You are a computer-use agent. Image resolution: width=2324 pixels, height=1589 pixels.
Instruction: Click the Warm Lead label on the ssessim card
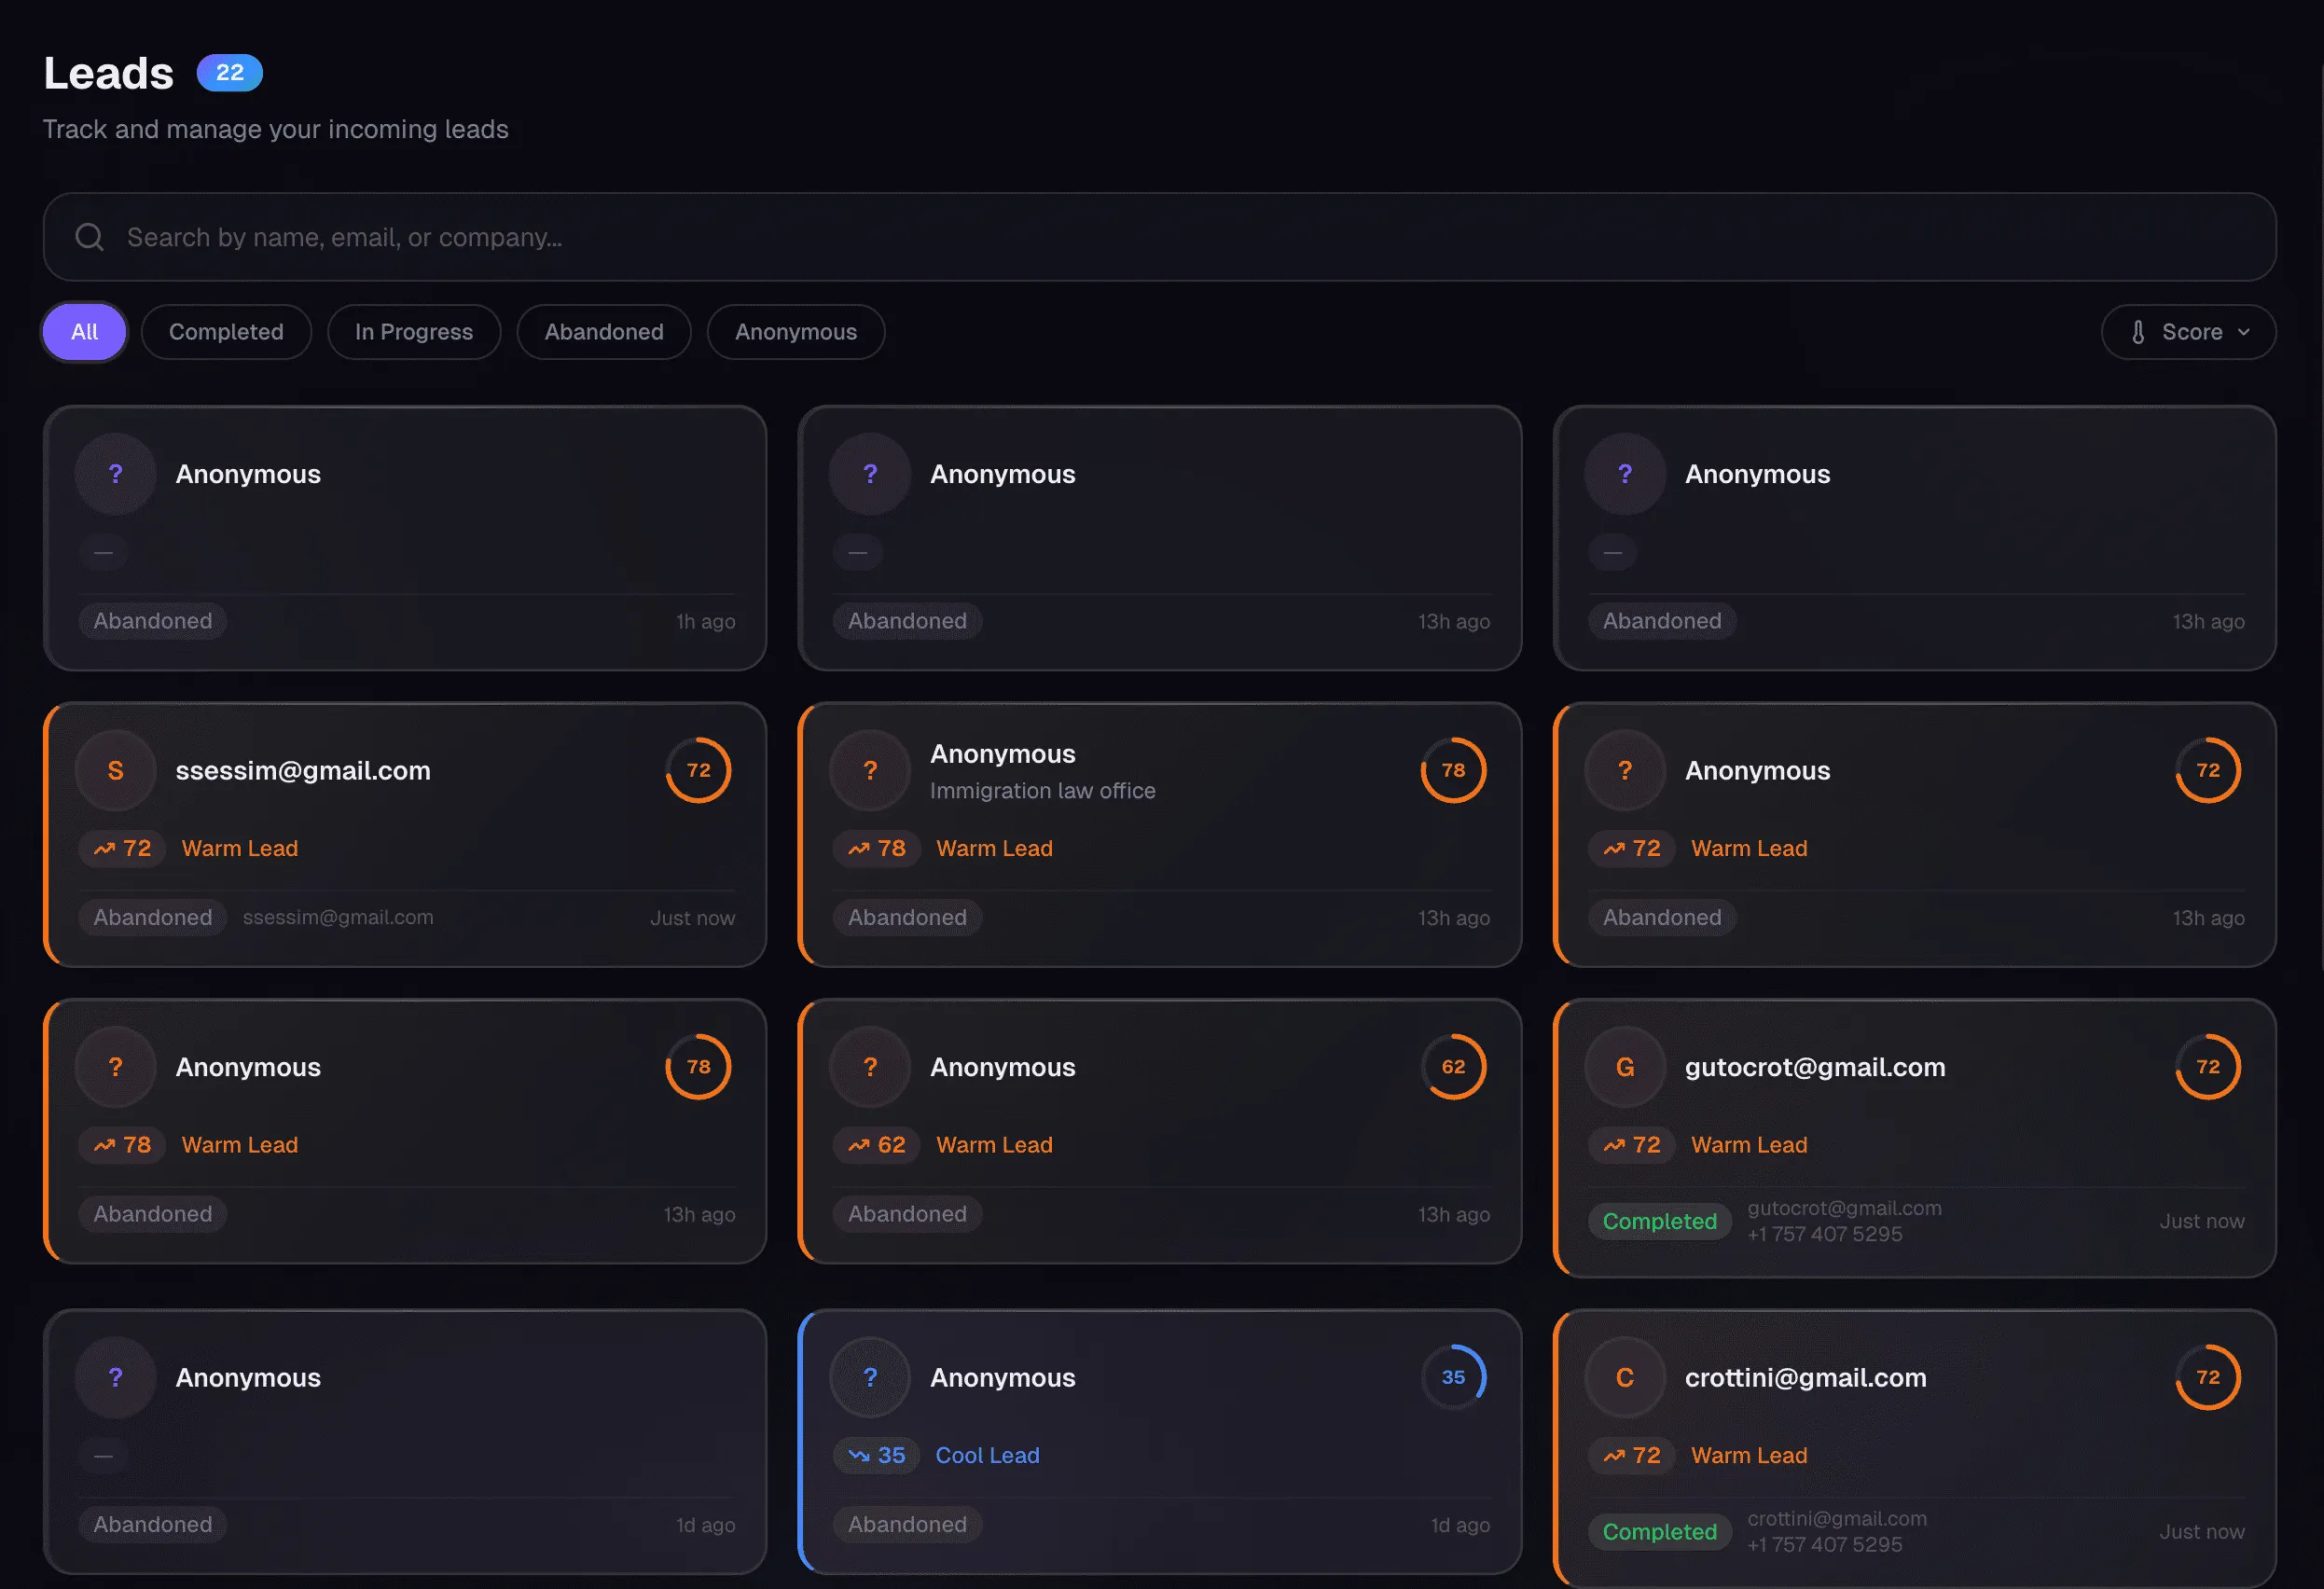[x=239, y=848]
